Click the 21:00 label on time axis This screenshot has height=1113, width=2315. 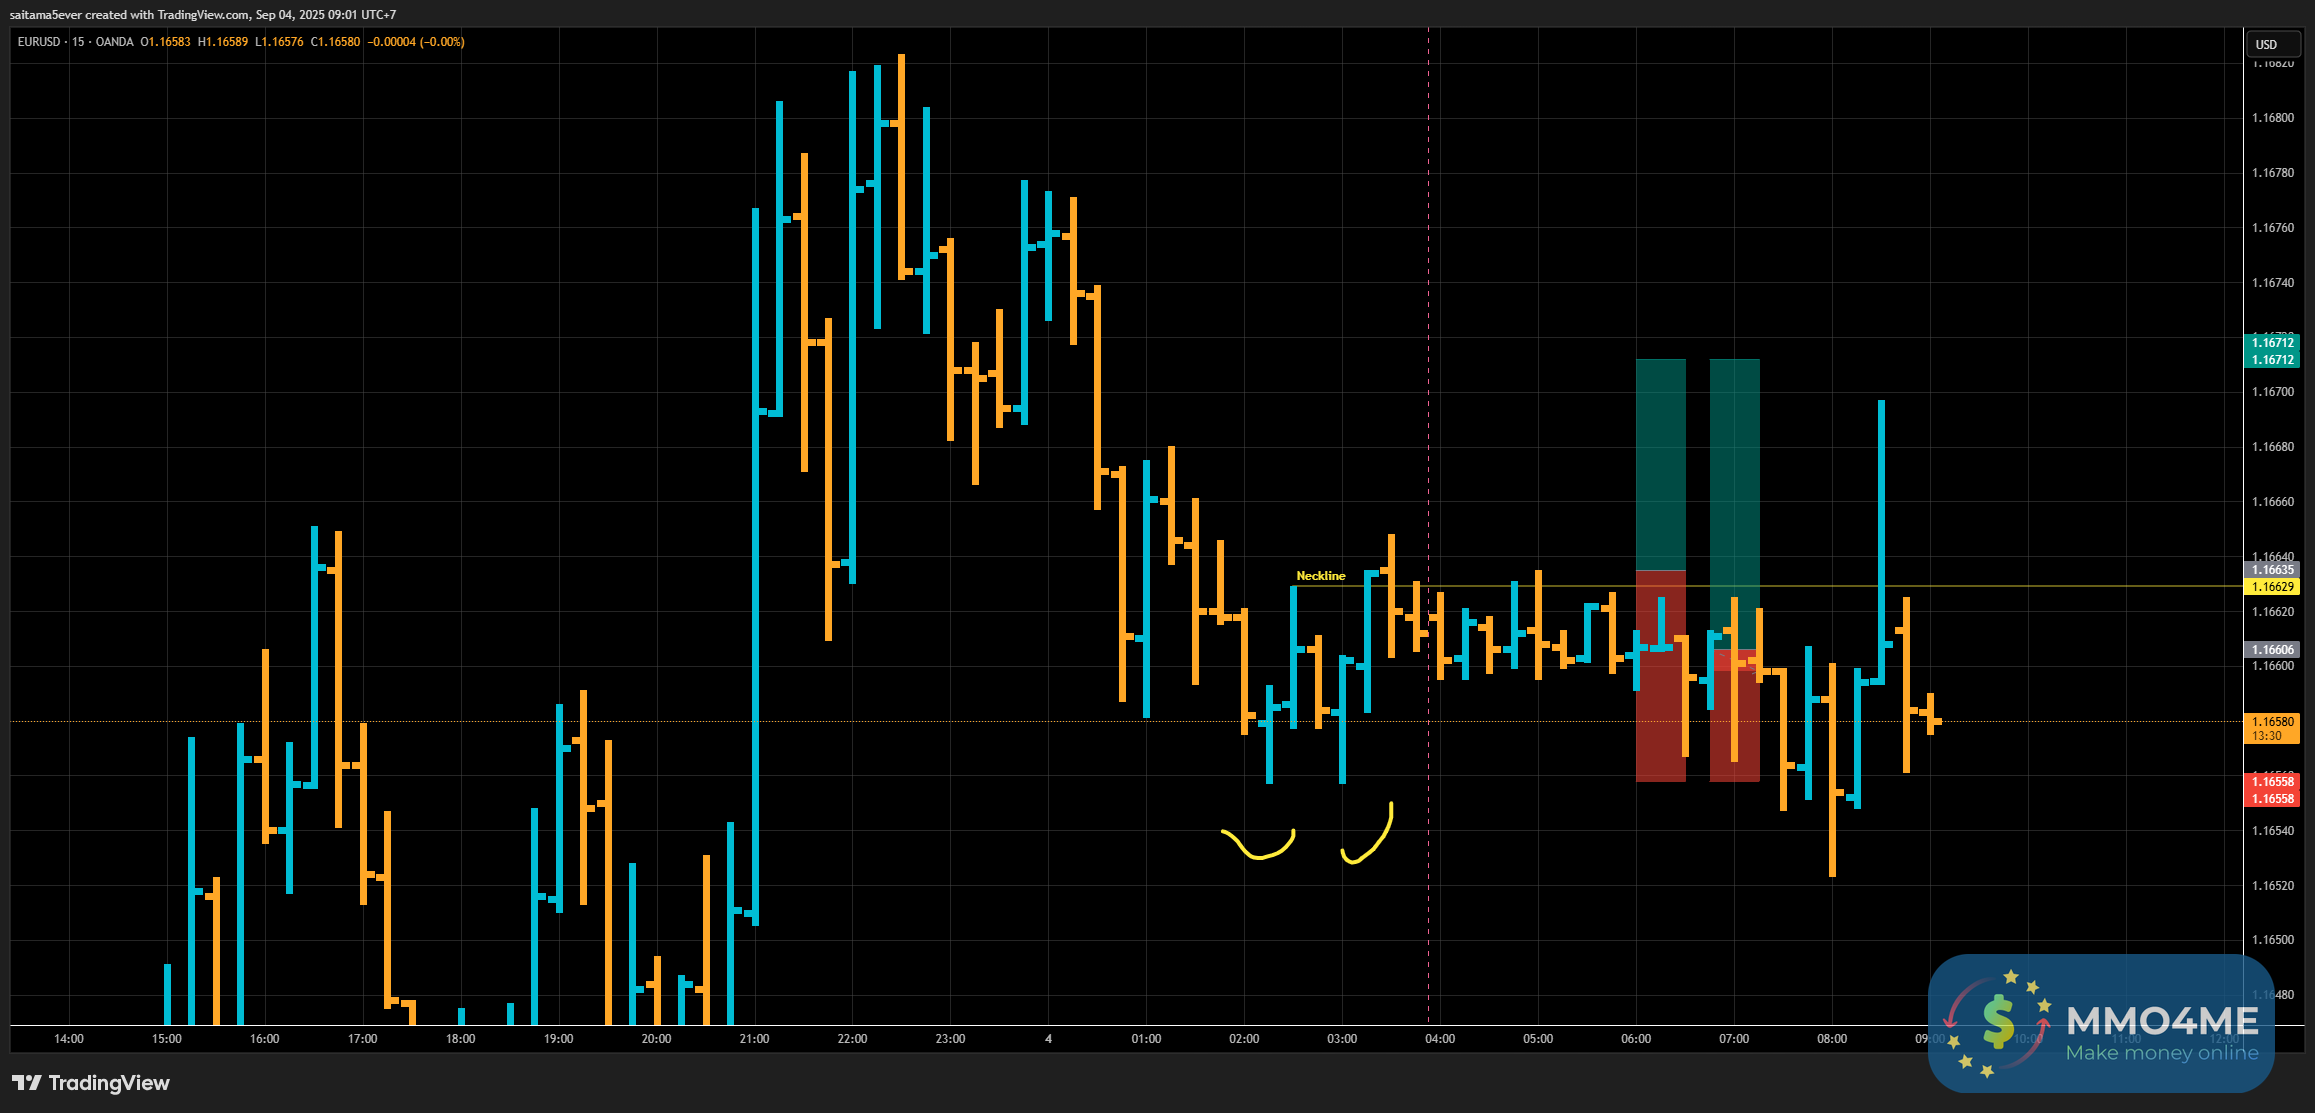coord(754,1039)
